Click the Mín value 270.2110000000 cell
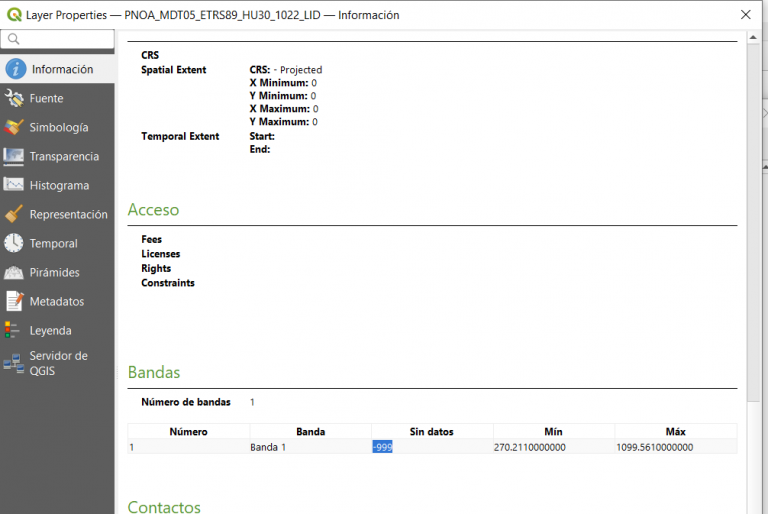768x514 pixels. coord(529,447)
